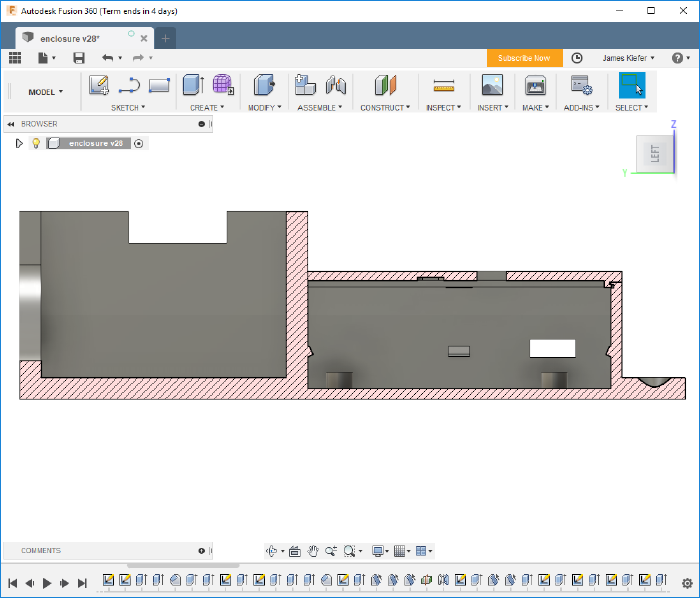Open the MODIFY menu
700x598 pixels.
pos(264,108)
